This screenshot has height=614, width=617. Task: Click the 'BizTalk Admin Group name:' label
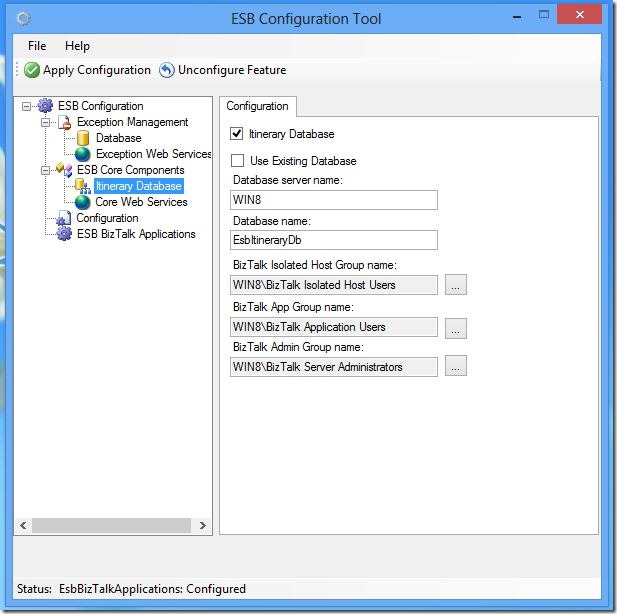(298, 347)
